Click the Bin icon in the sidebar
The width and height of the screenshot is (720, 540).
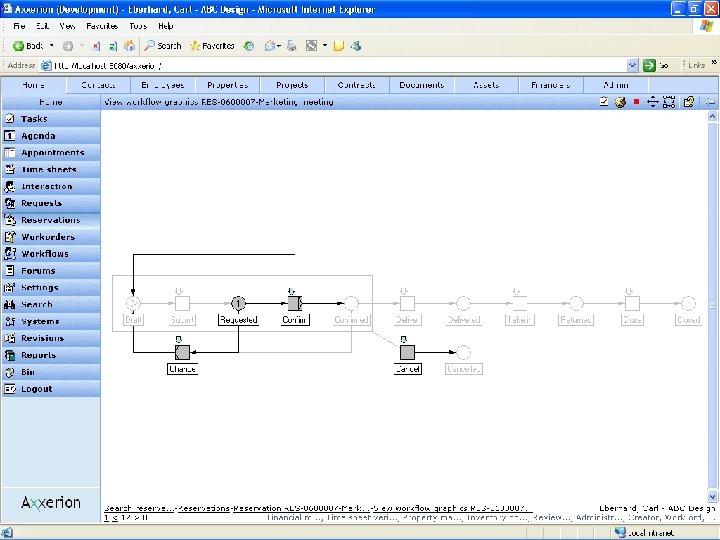10,372
